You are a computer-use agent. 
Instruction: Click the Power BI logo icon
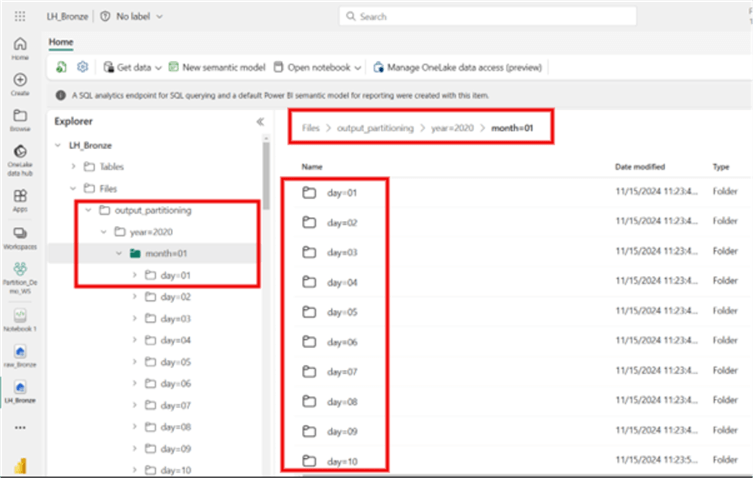coord(20,466)
